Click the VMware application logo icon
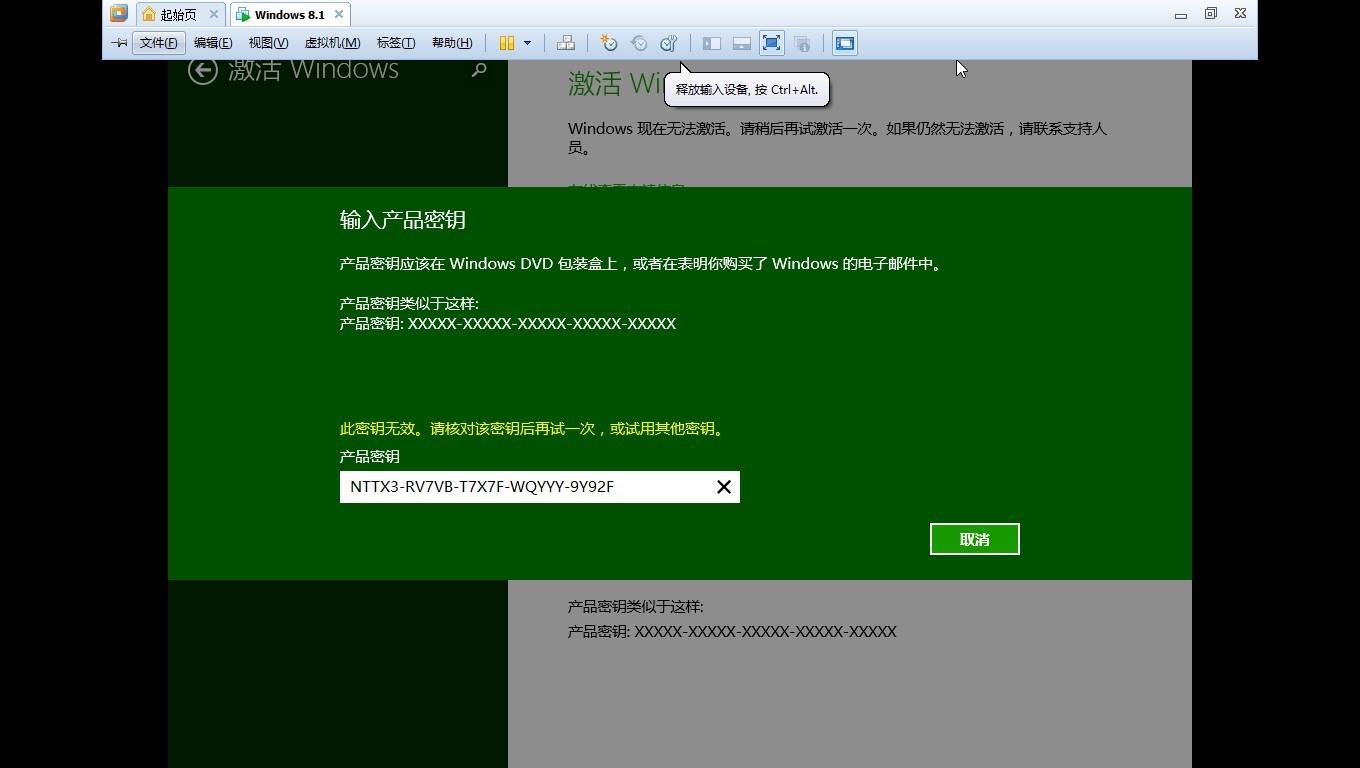This screenshot has height=768, width=1360. point(119,14)
